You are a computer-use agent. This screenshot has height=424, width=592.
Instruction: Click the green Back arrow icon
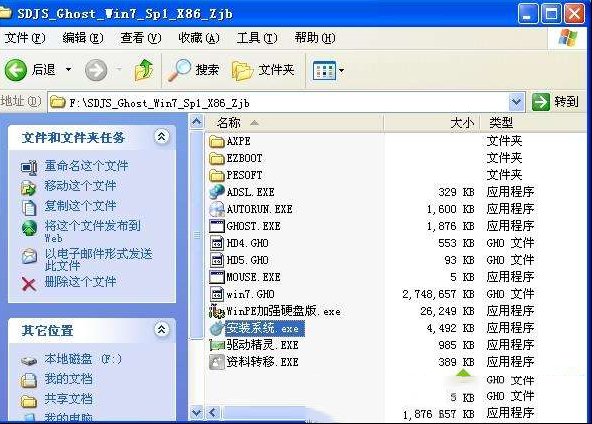pos(15,70)
